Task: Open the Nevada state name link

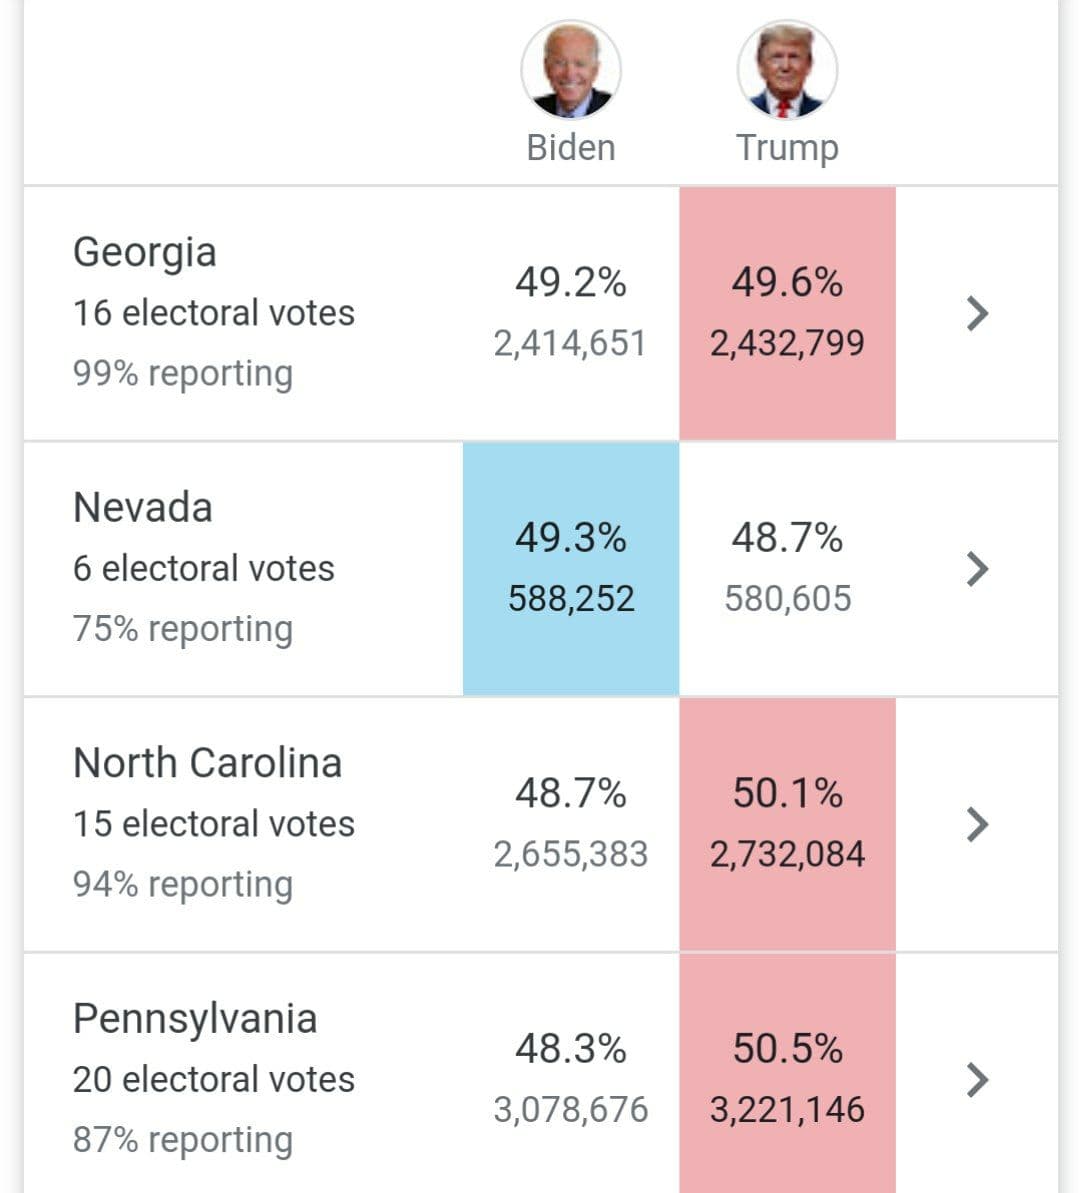Action: coord(142,507)
